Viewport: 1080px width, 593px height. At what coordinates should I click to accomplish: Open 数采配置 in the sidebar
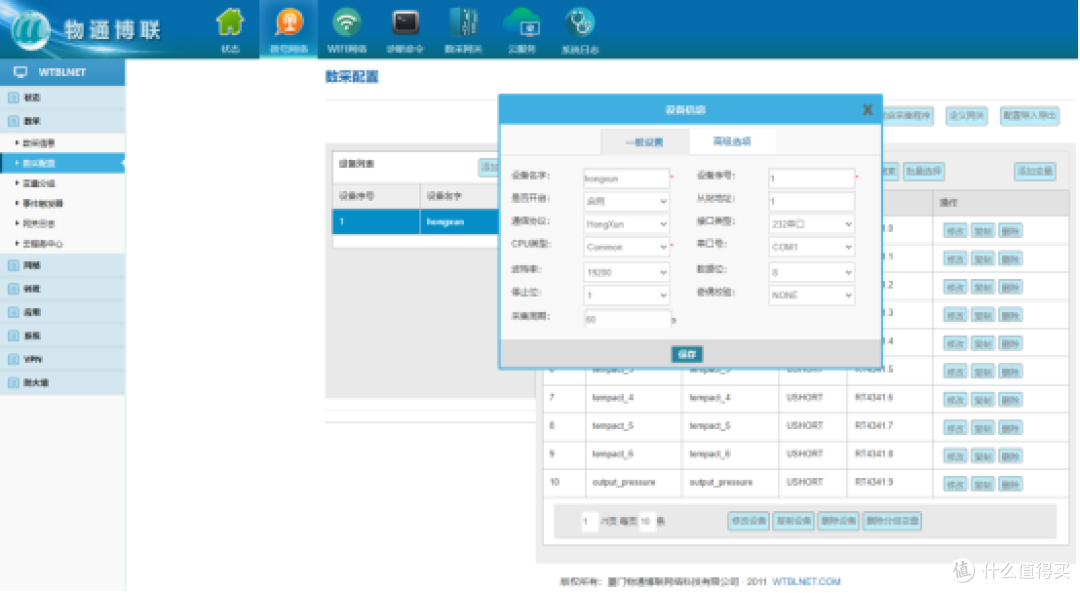point(63,163)
